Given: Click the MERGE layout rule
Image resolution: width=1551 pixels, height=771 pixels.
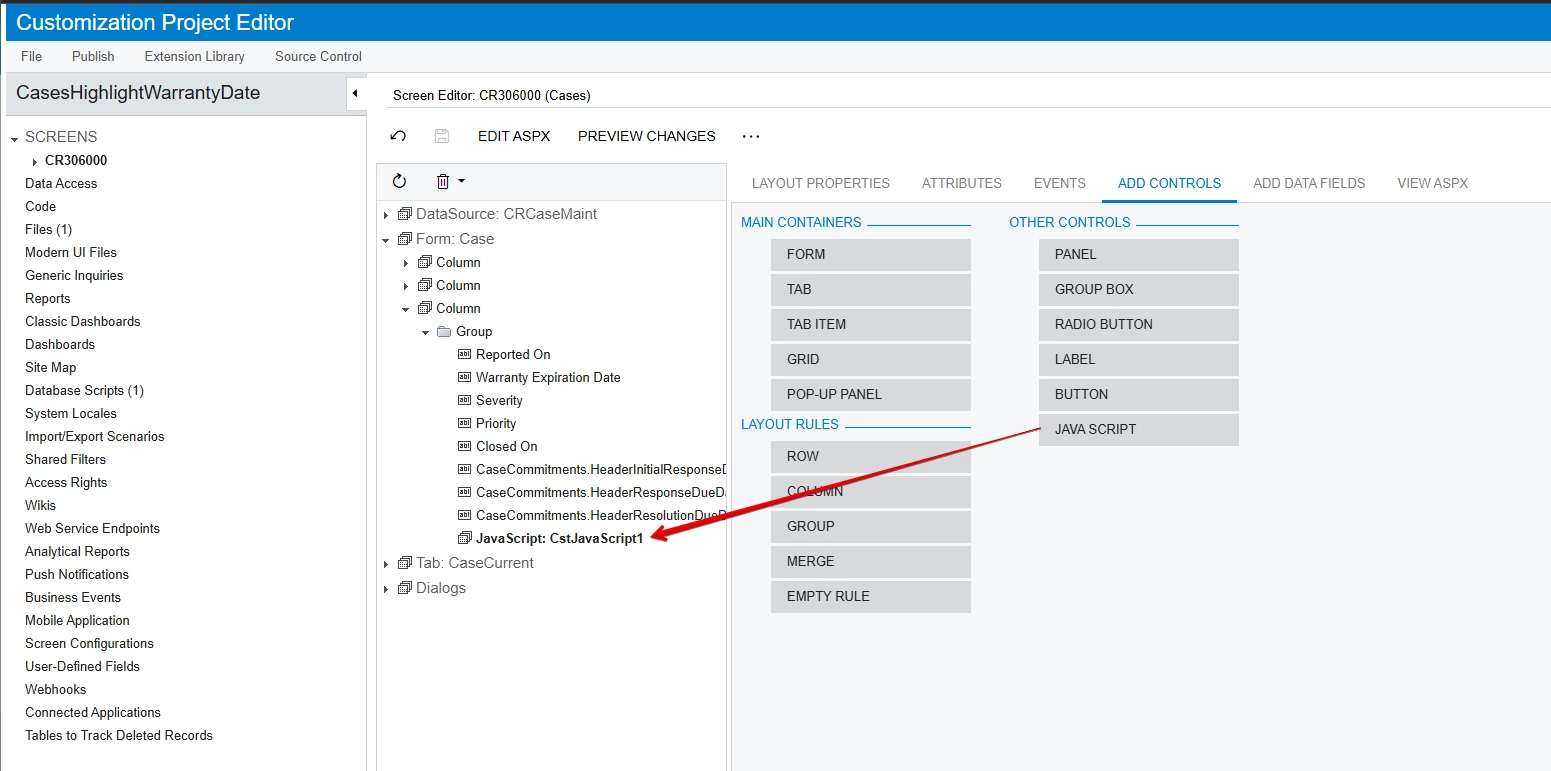Looking at the screenshot, I should (x=871, y=561).
